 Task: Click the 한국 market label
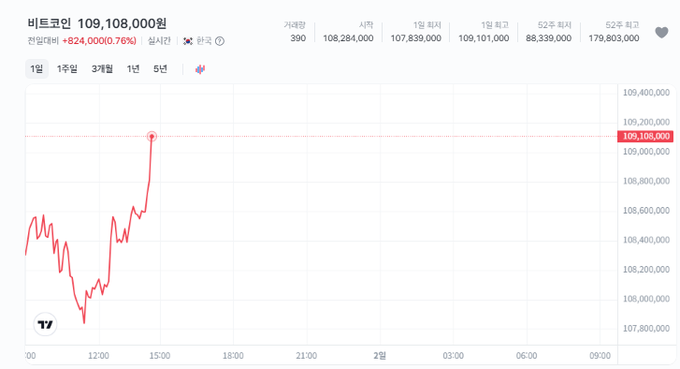pos(204,41)
